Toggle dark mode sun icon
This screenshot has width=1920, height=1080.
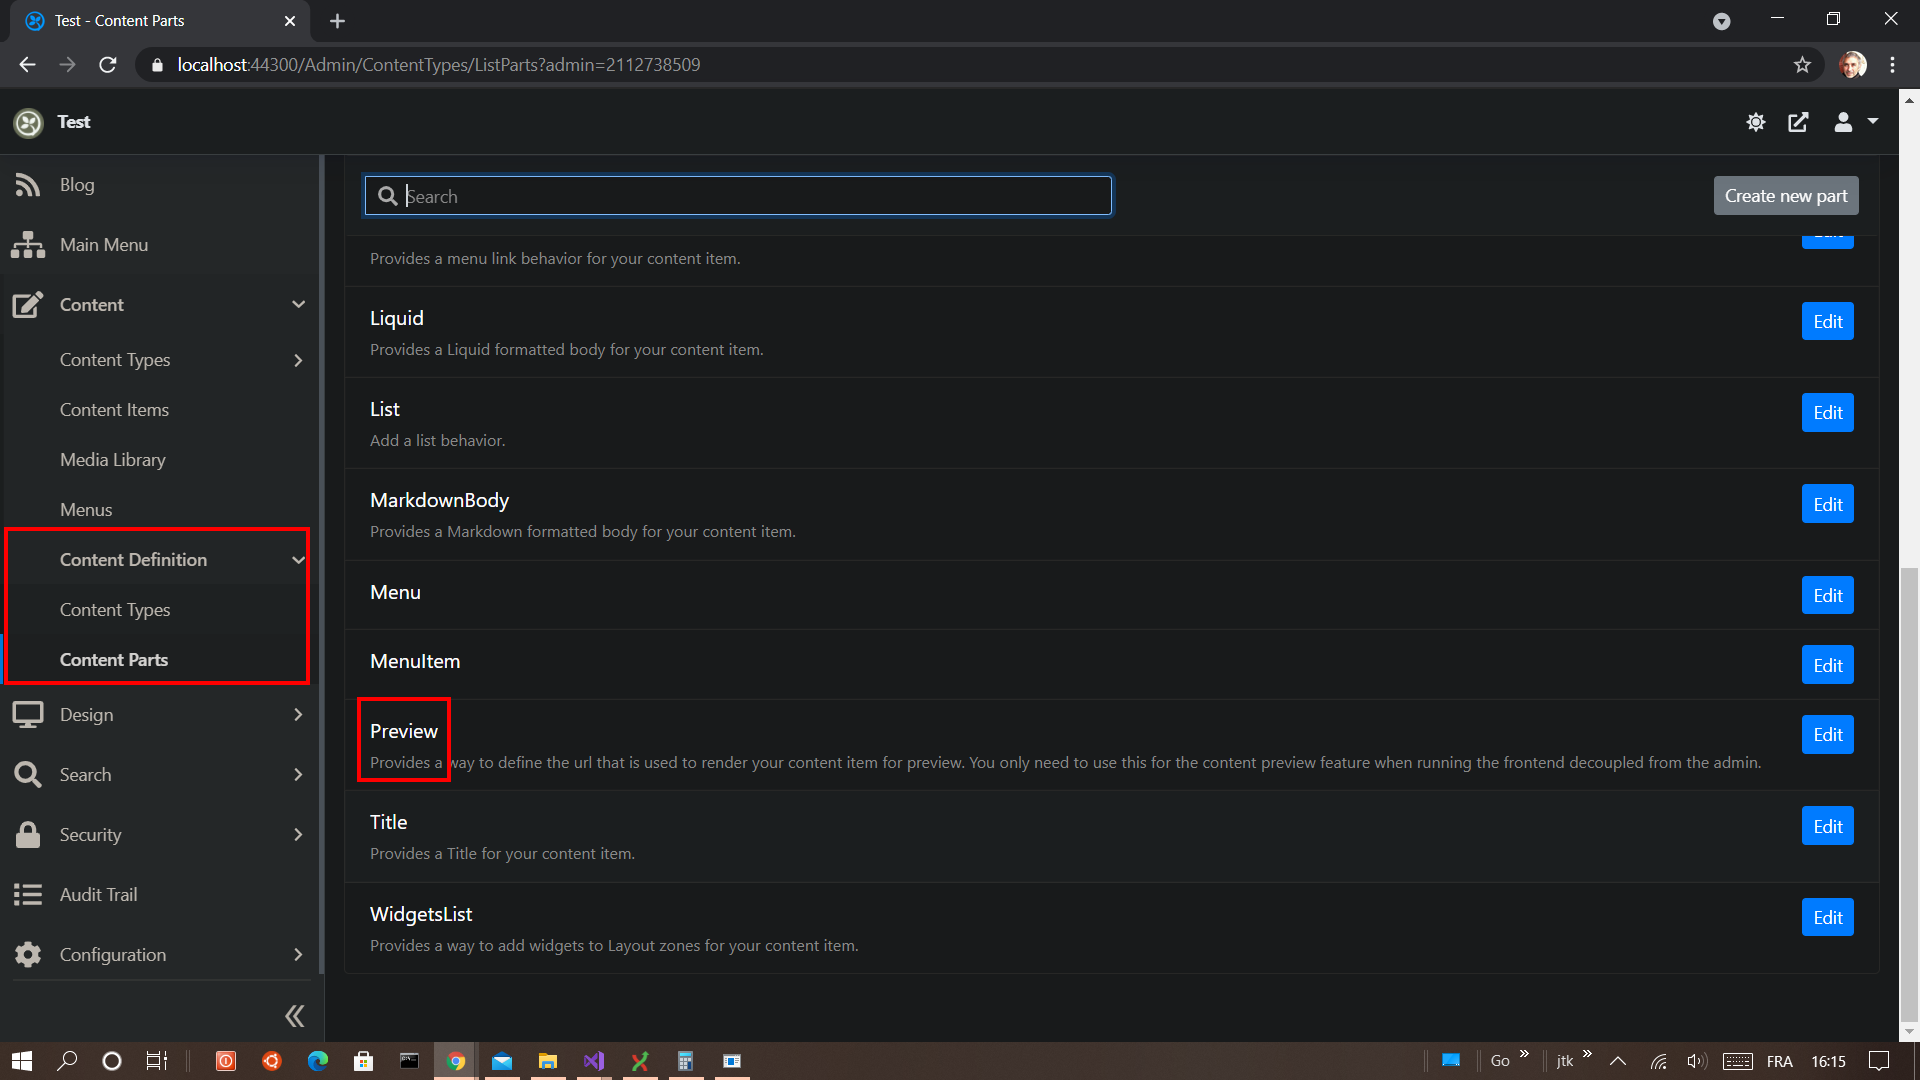(1755, 122)
